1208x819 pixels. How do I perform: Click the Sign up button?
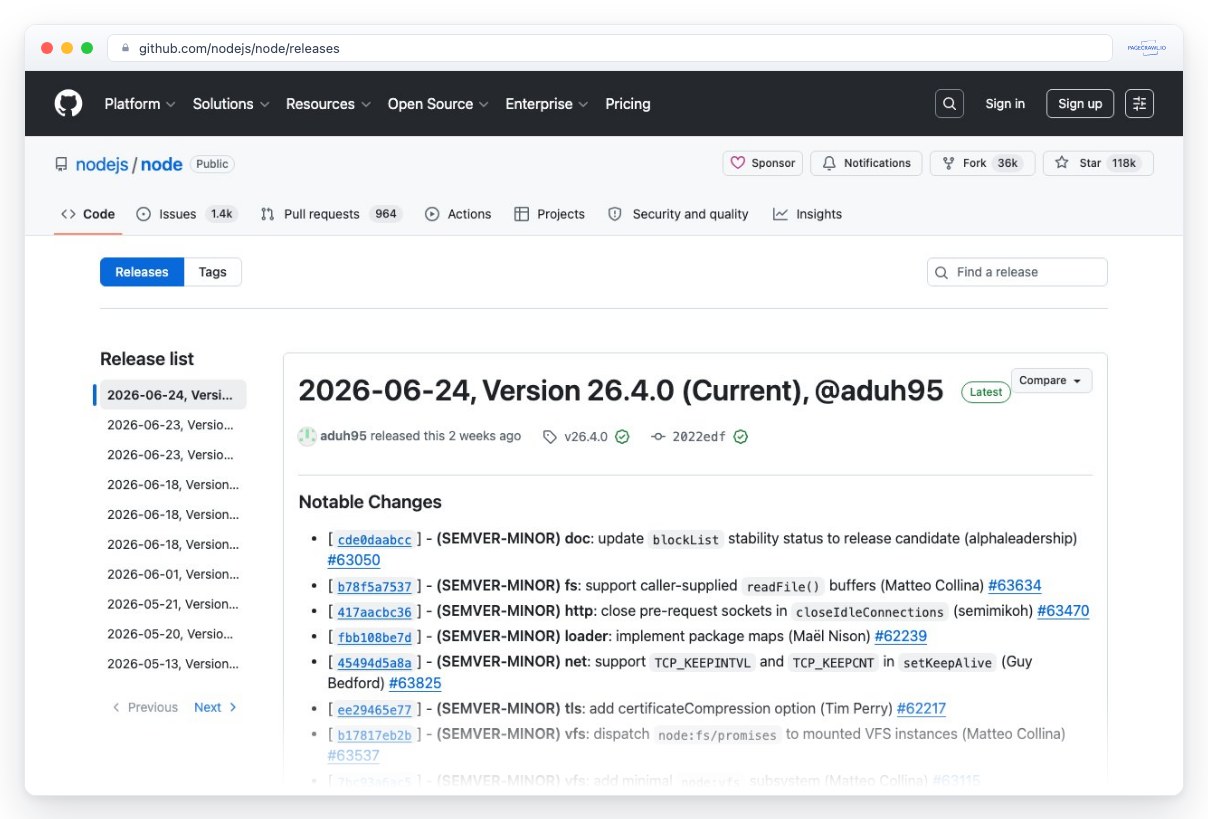[1080, 103]
